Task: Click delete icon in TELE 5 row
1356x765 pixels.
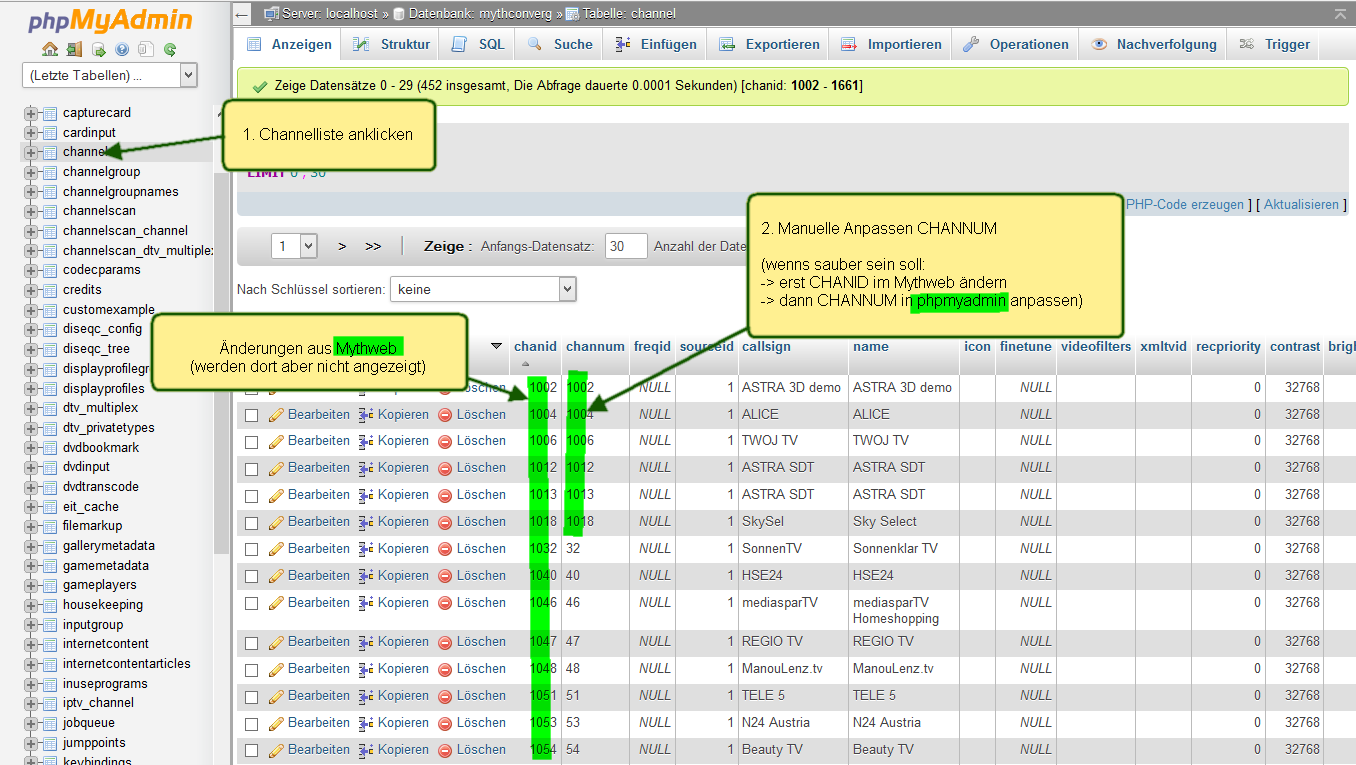Action: coord(445,696)
